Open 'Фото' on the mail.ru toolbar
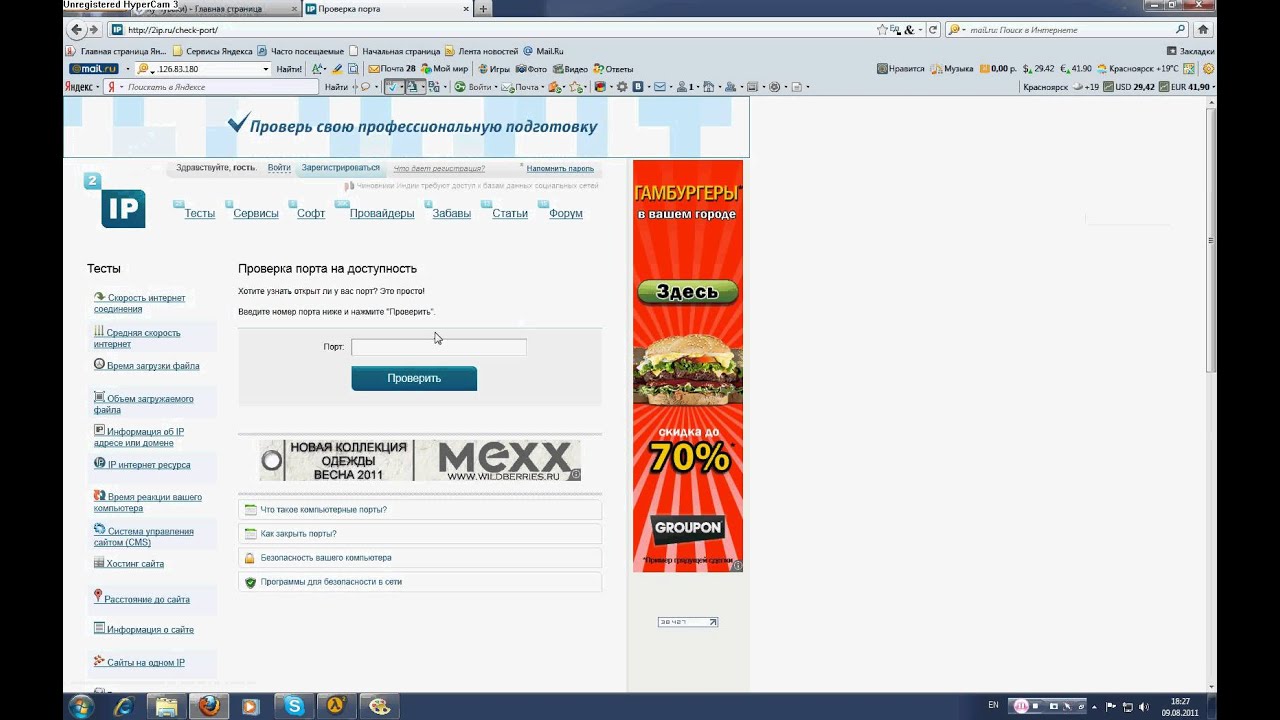Viewport: 1280px width, 720px height. click(531, 69)
